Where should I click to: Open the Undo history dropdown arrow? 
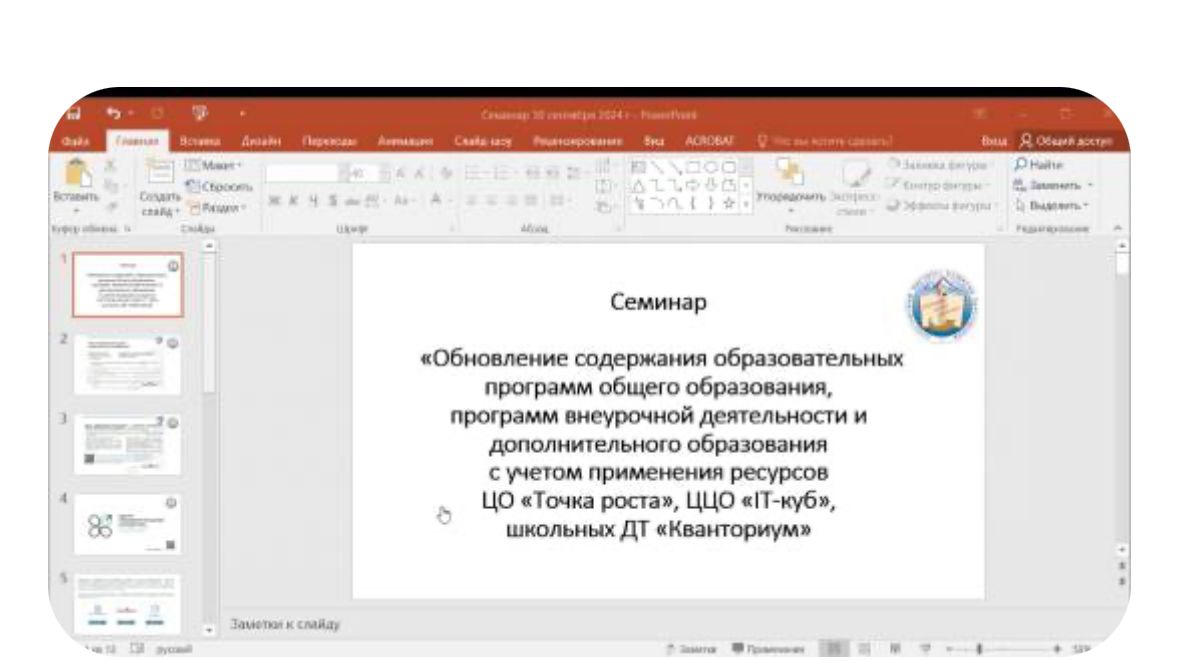pos(131,114)
